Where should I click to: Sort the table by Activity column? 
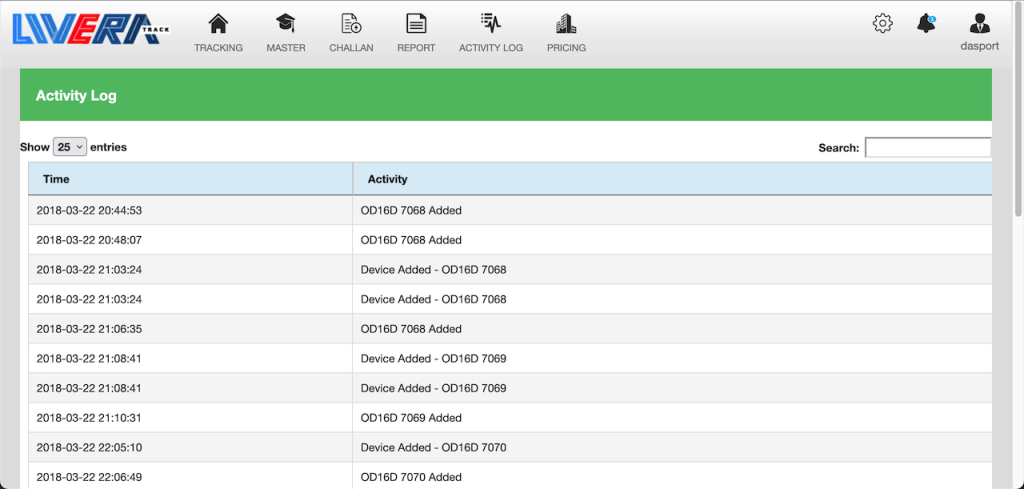670,179
